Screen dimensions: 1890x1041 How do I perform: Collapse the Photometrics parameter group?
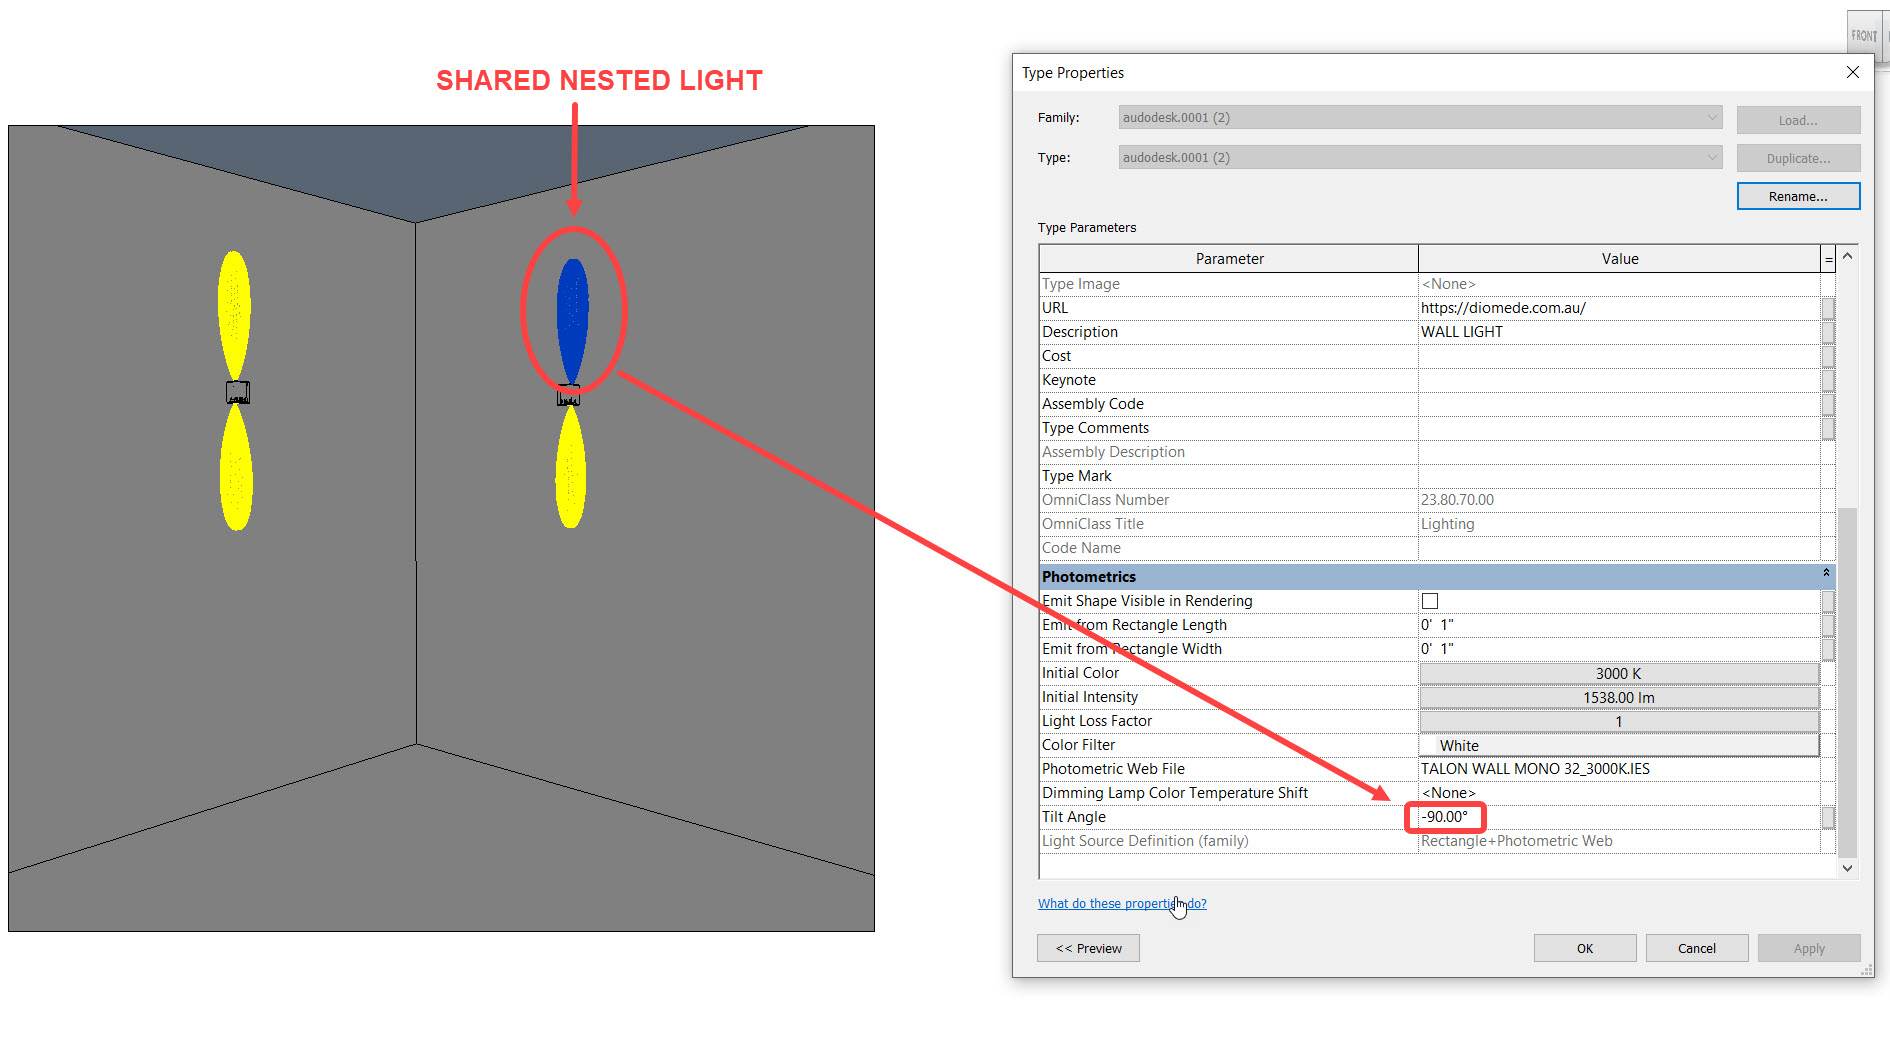click(1826, 573)
